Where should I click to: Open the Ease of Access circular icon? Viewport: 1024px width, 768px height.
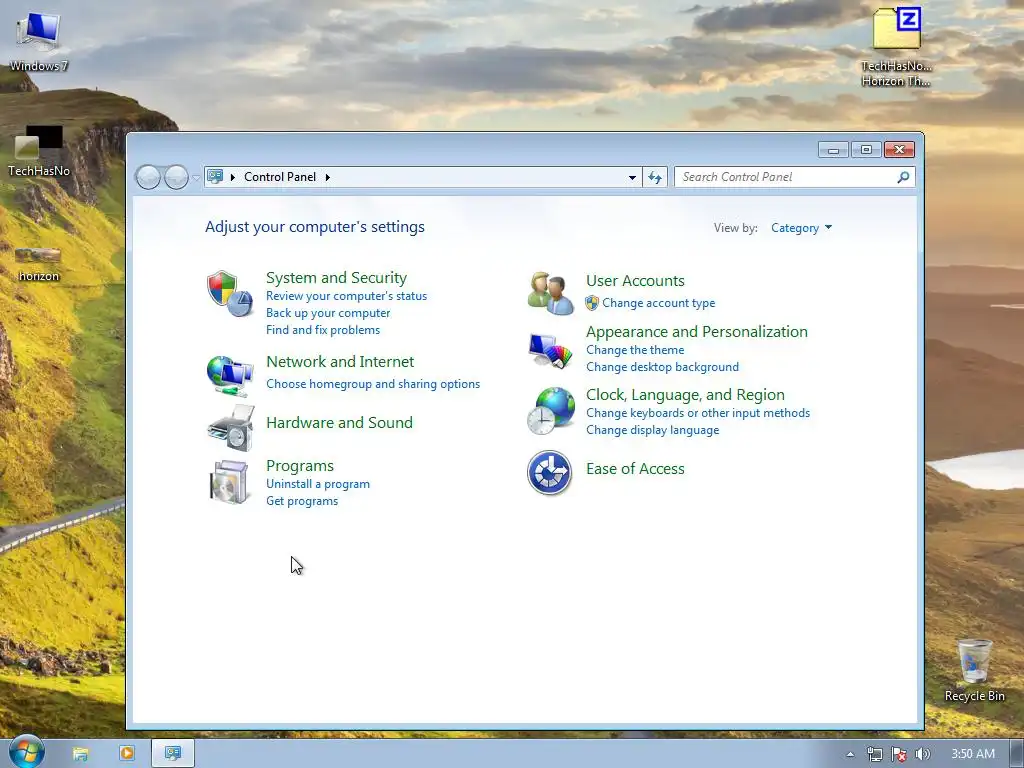(549, 472)
